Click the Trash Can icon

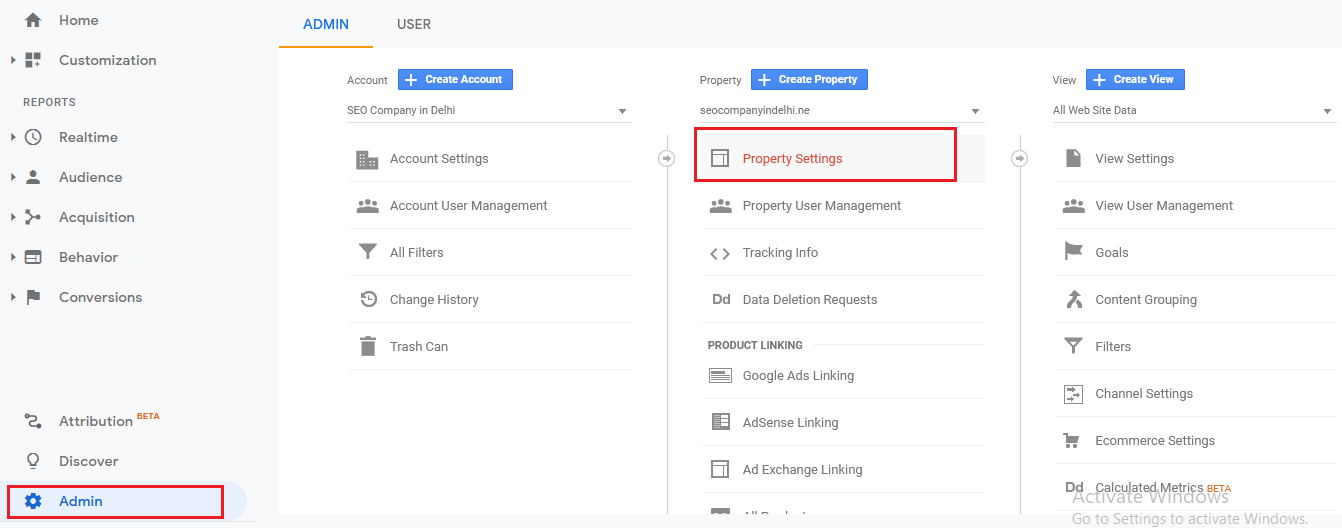[x=367, y=346]
